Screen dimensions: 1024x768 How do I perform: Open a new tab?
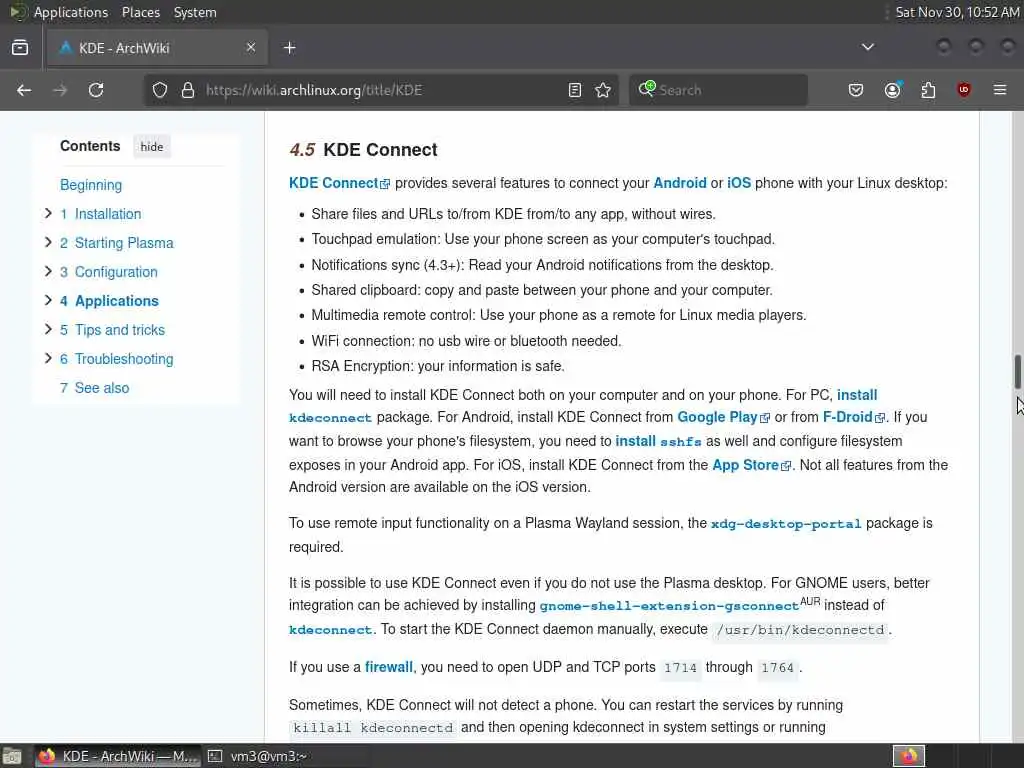290,48
